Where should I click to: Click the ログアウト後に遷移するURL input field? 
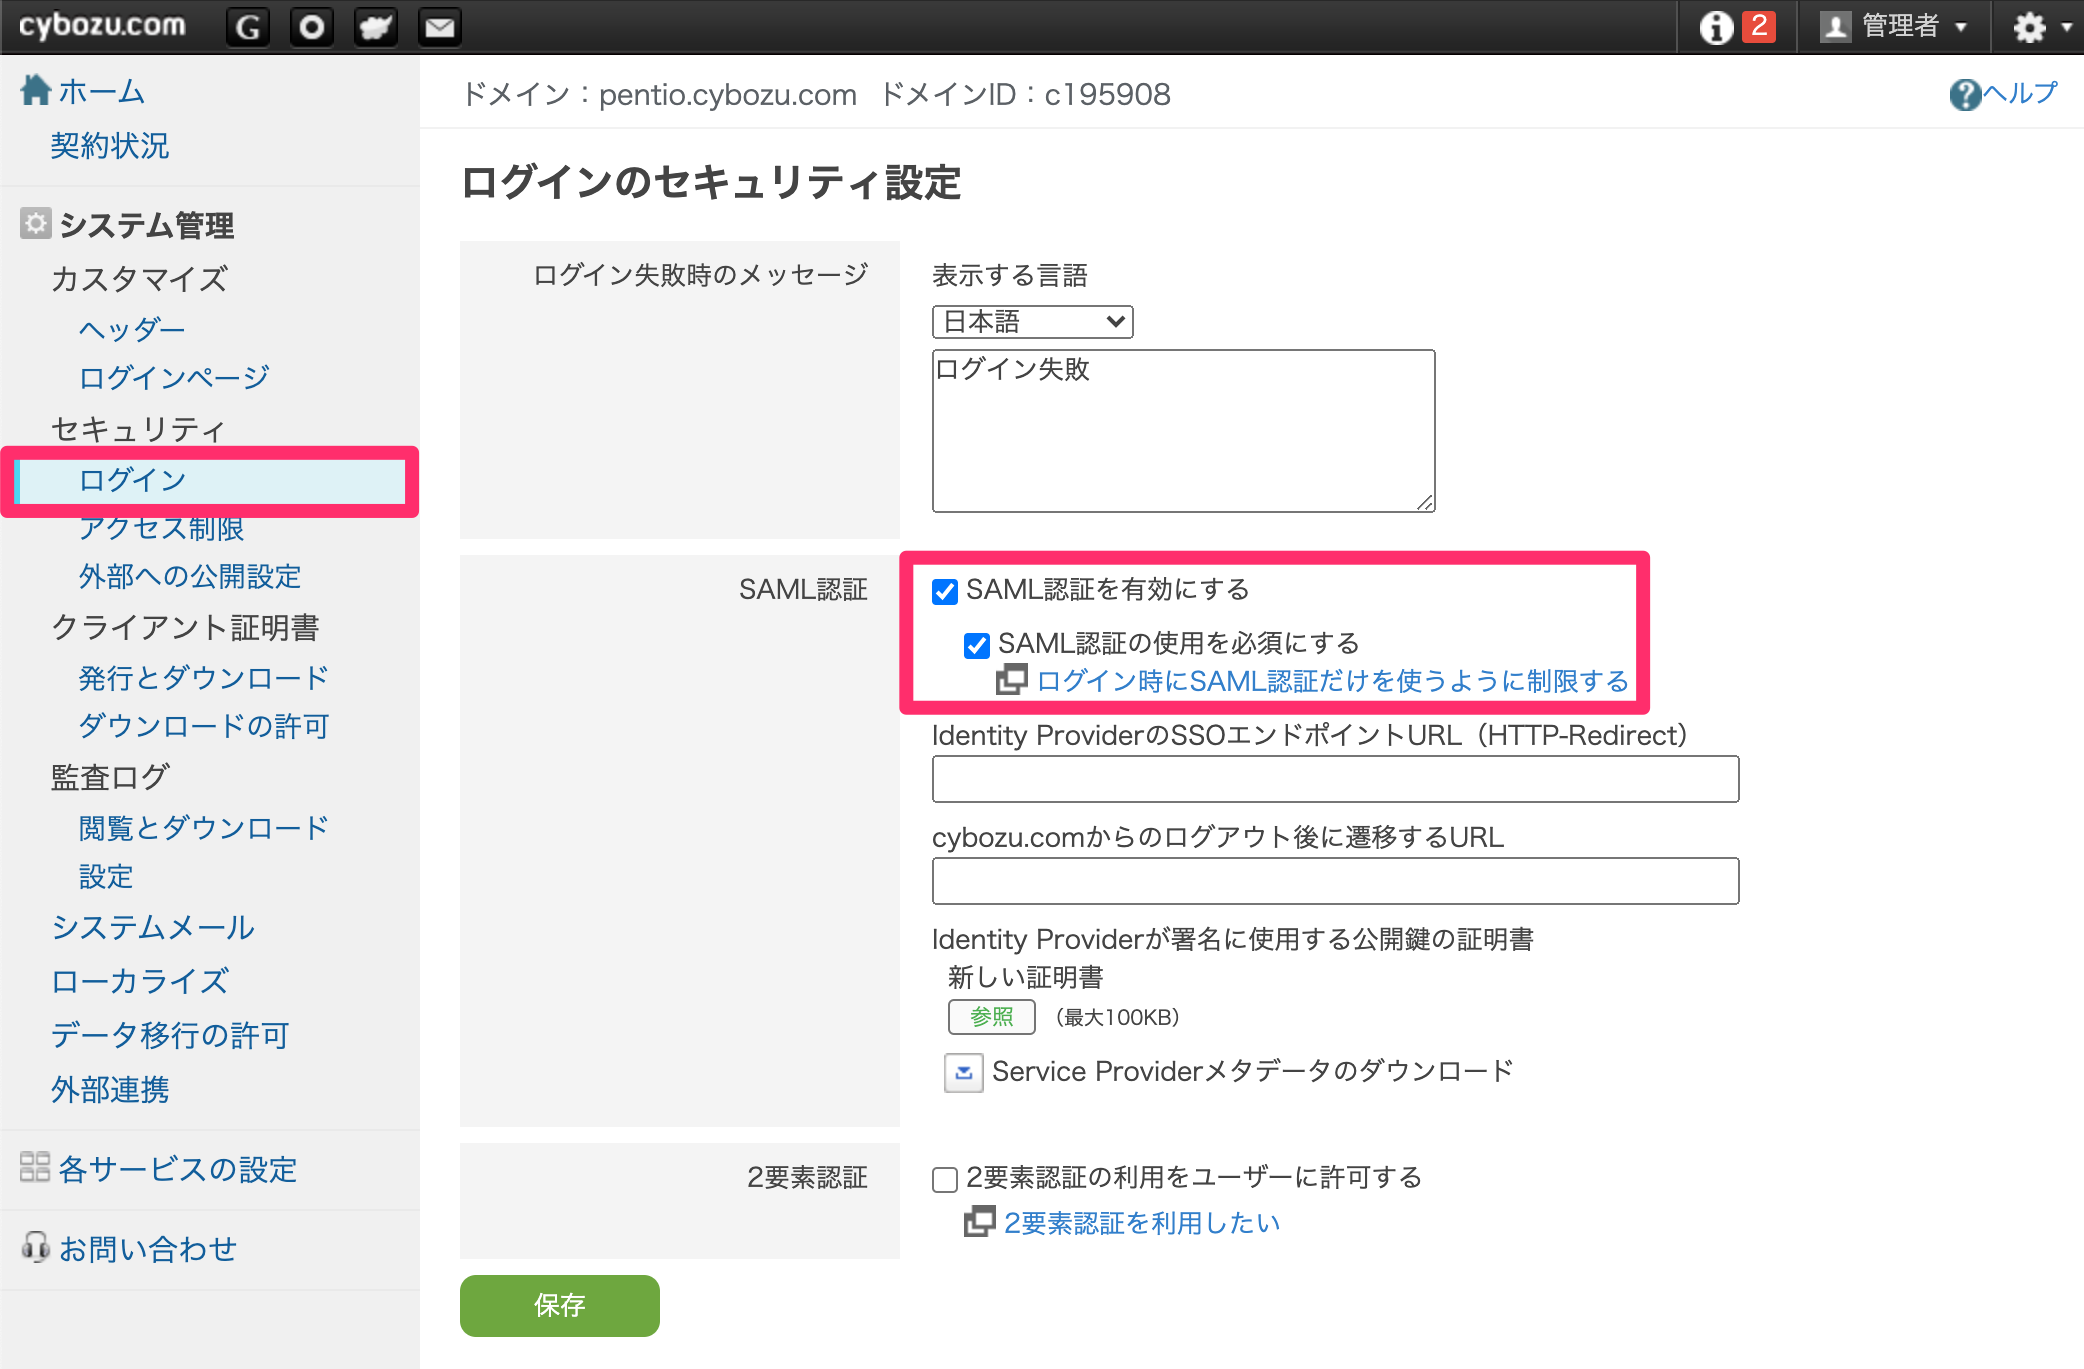pos(1335,881)
